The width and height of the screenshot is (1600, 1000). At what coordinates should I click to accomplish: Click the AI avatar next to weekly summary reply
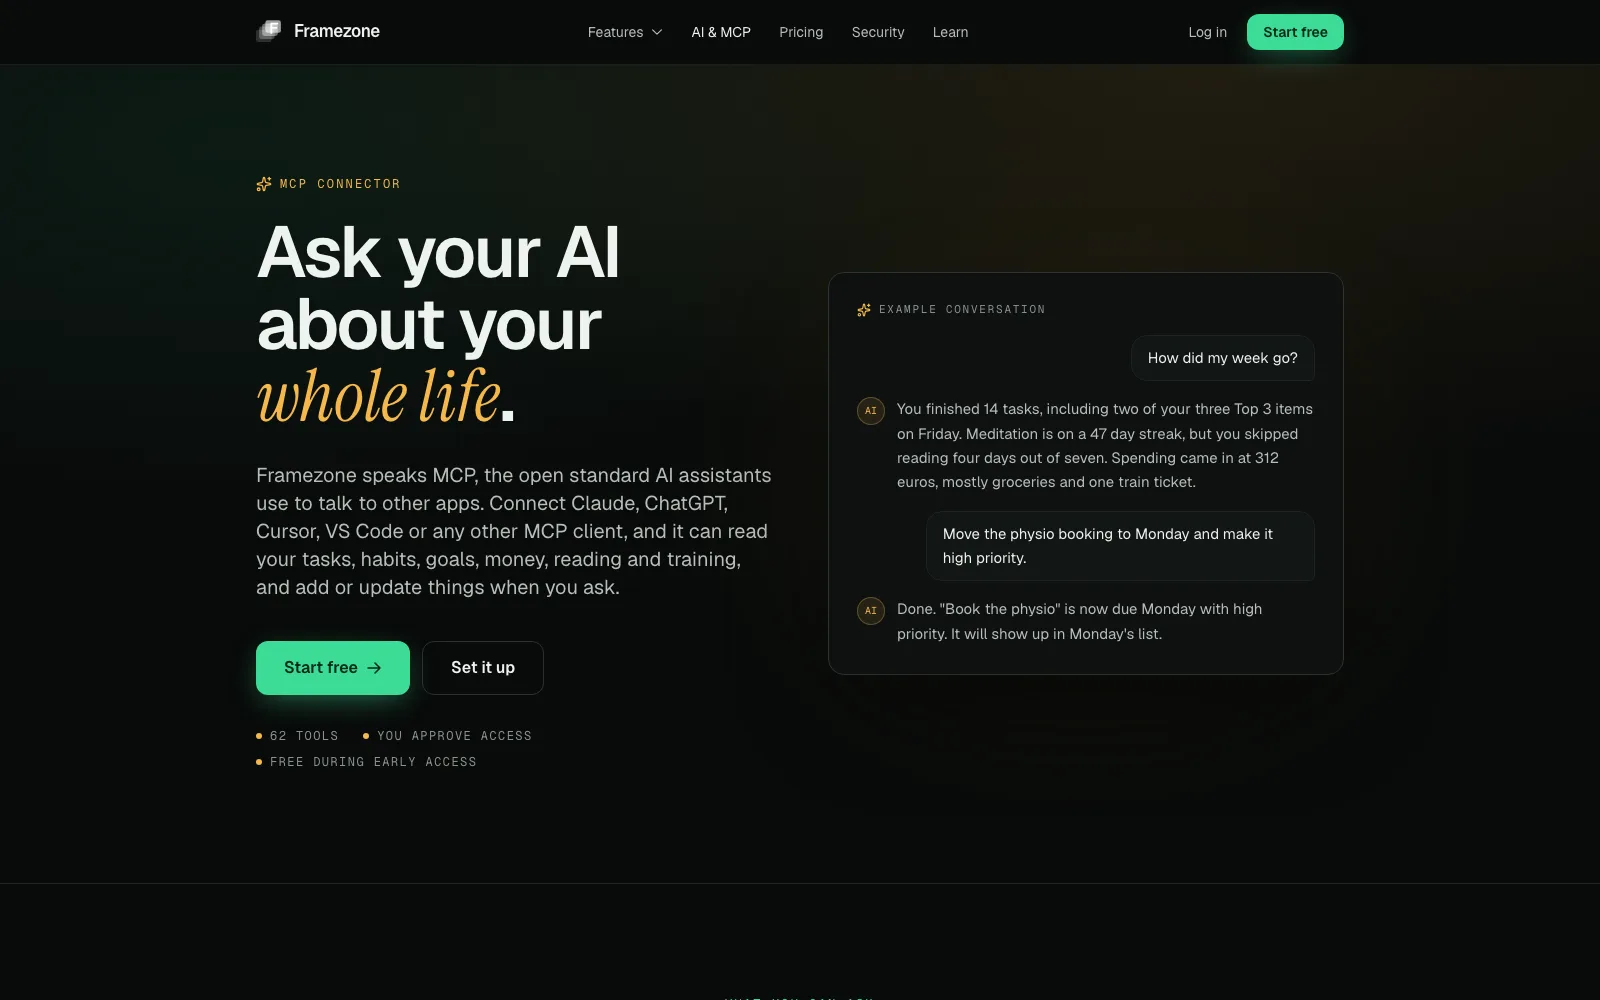click(x=871, y=411)
